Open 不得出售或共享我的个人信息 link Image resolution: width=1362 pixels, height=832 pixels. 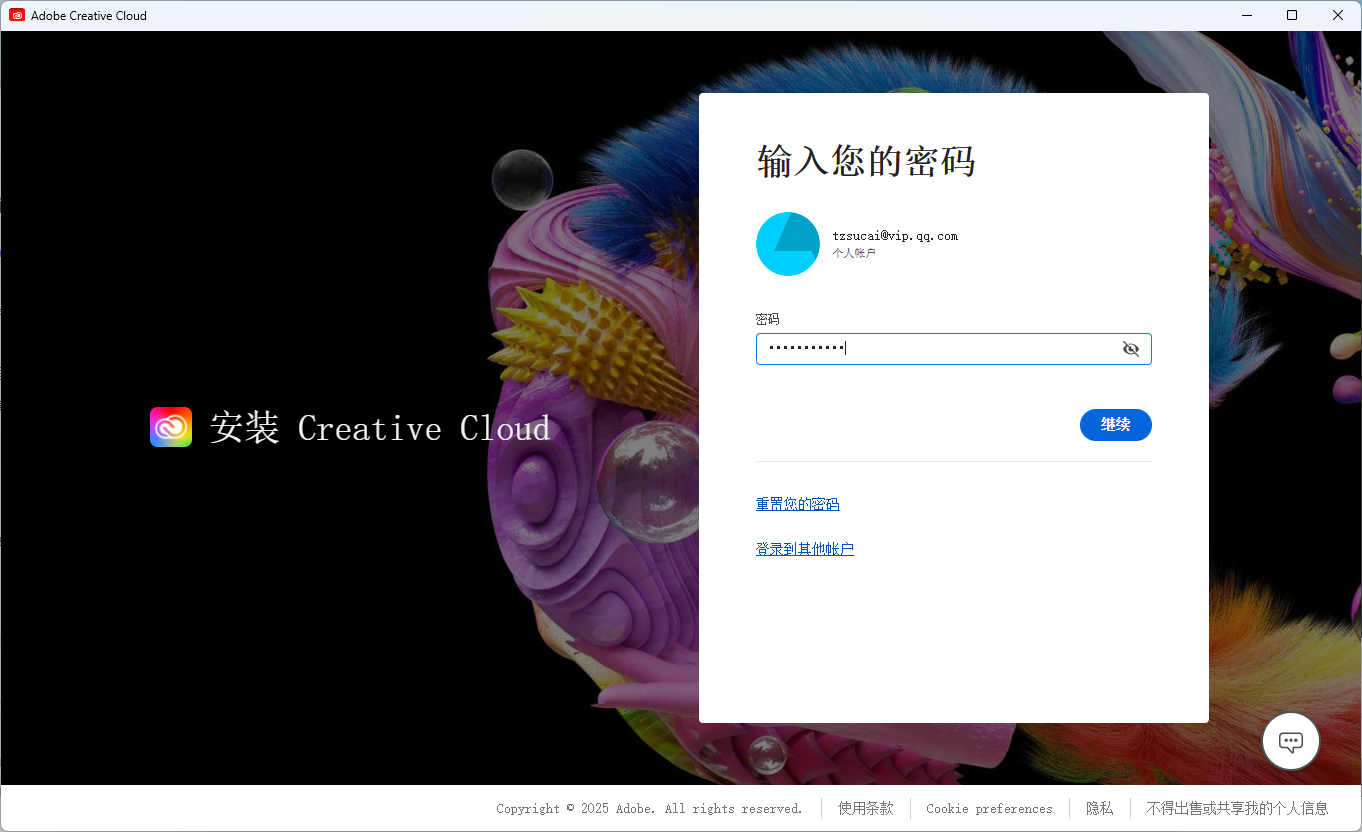1237,808
